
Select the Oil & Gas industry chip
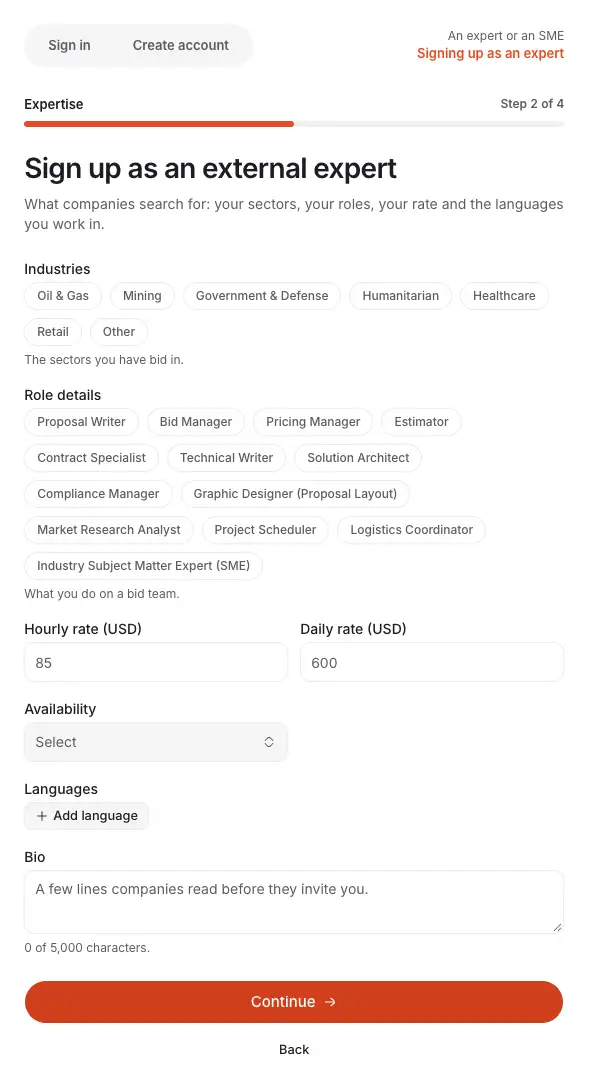[63, 296]
